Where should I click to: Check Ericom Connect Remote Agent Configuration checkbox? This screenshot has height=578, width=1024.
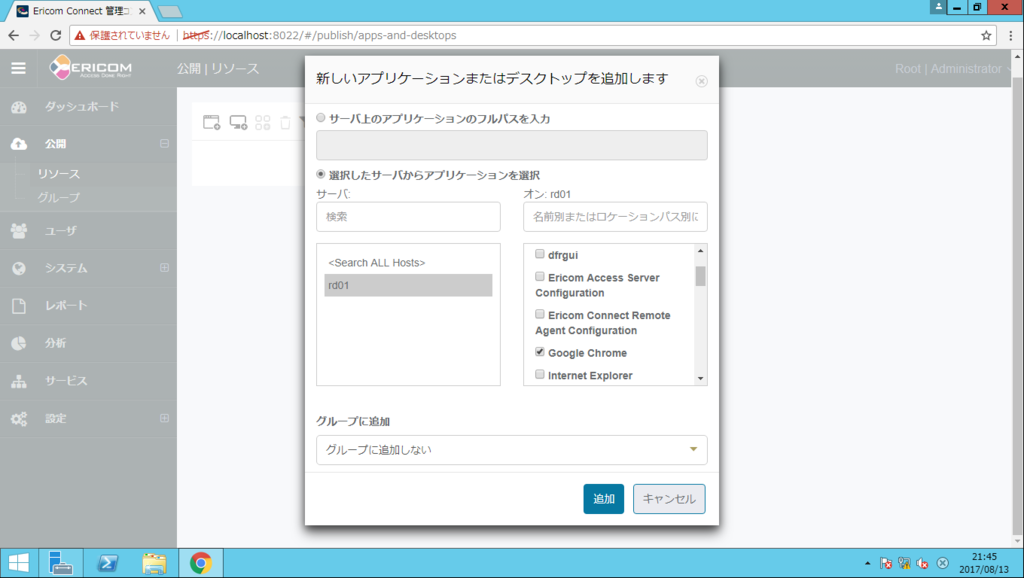[539, 314]
